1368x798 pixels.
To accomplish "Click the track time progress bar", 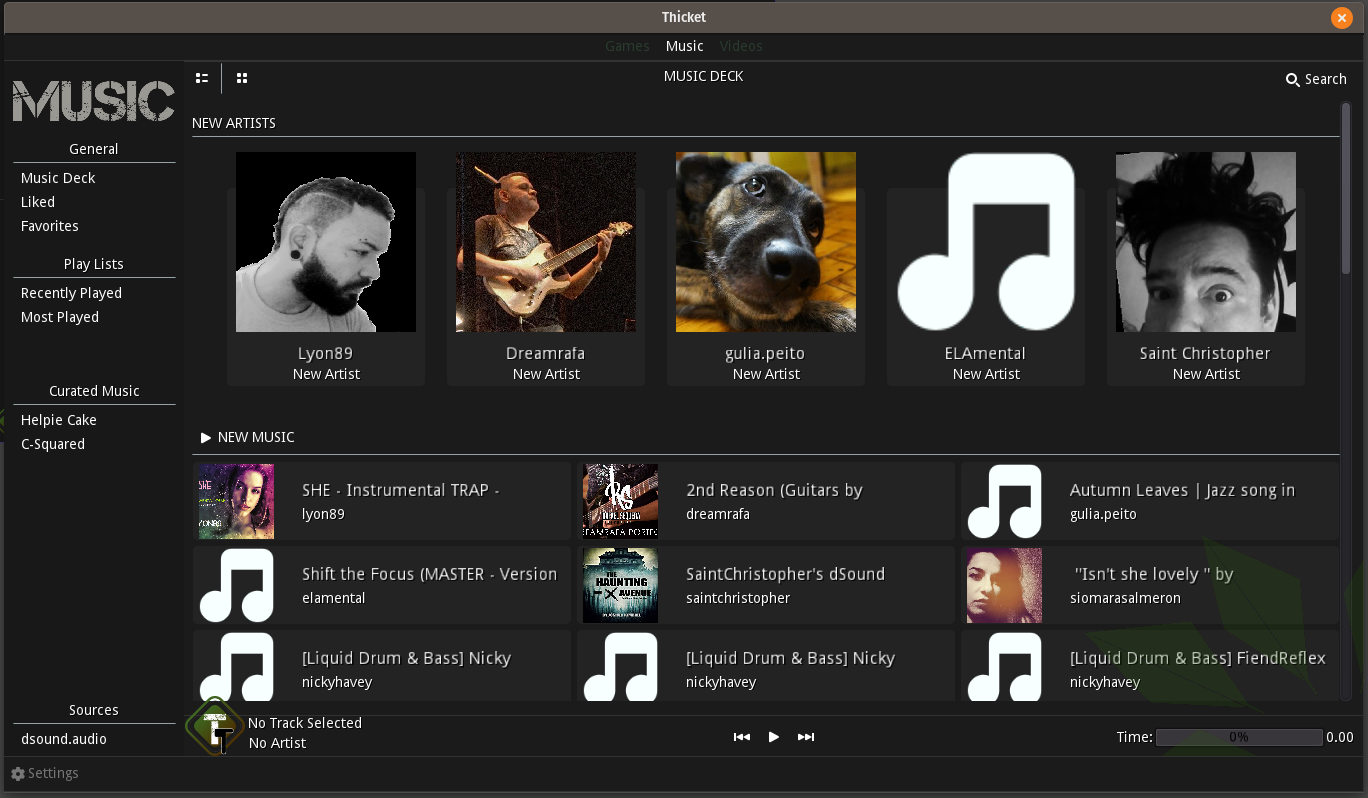I will (1238, 737).
